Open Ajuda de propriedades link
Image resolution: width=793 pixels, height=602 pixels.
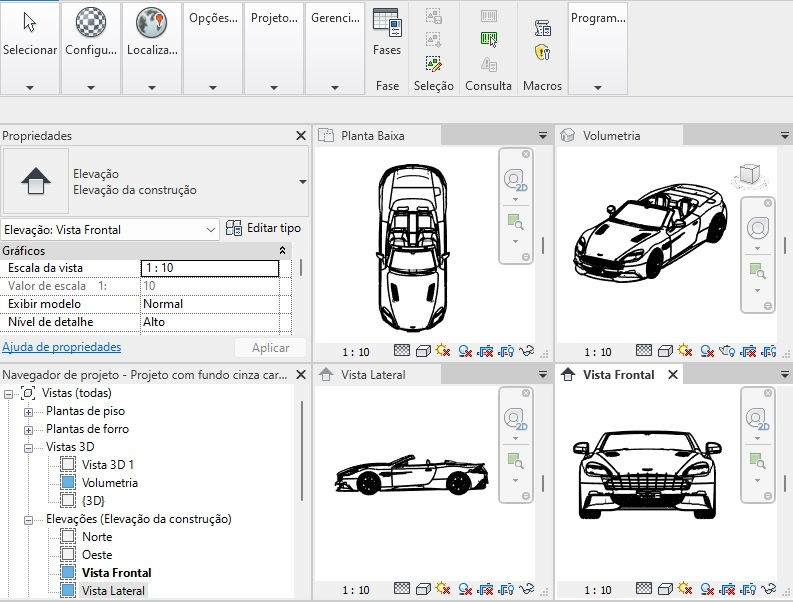coord(62,347)
